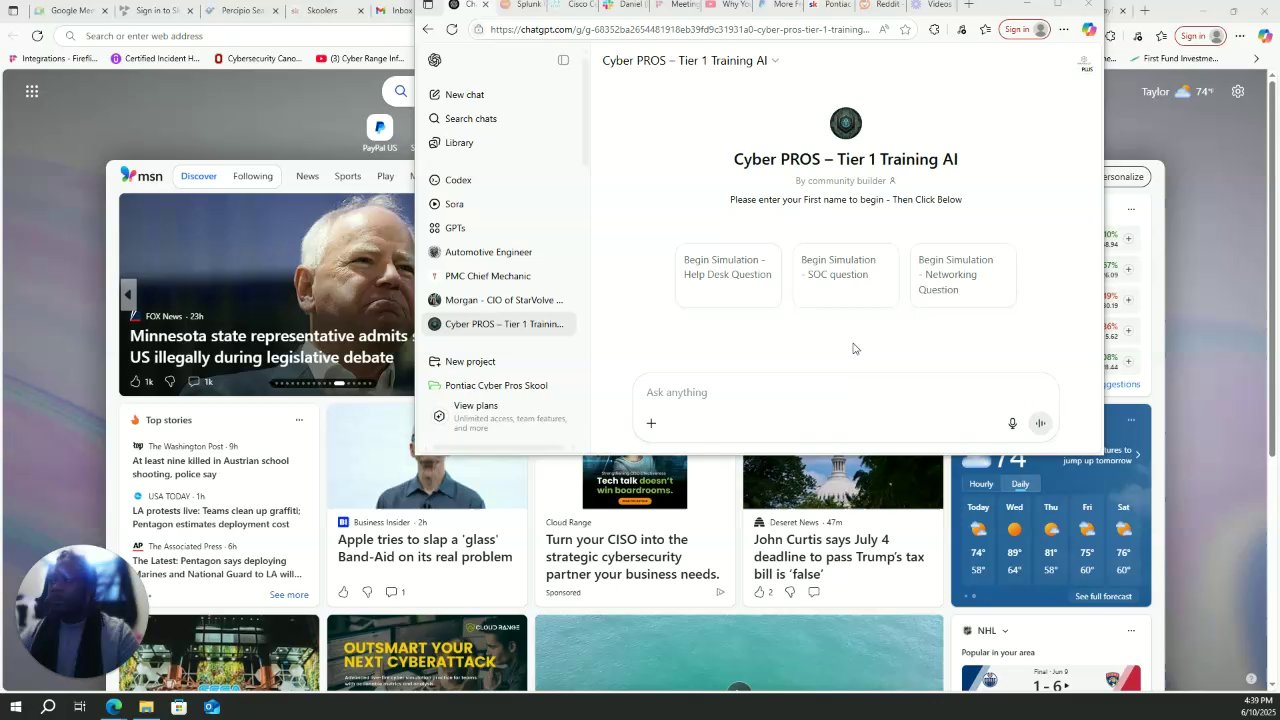Viewport: 1280px width, 720px height.
Task: Click the community builder author link
Action: (x=845, y=181)
